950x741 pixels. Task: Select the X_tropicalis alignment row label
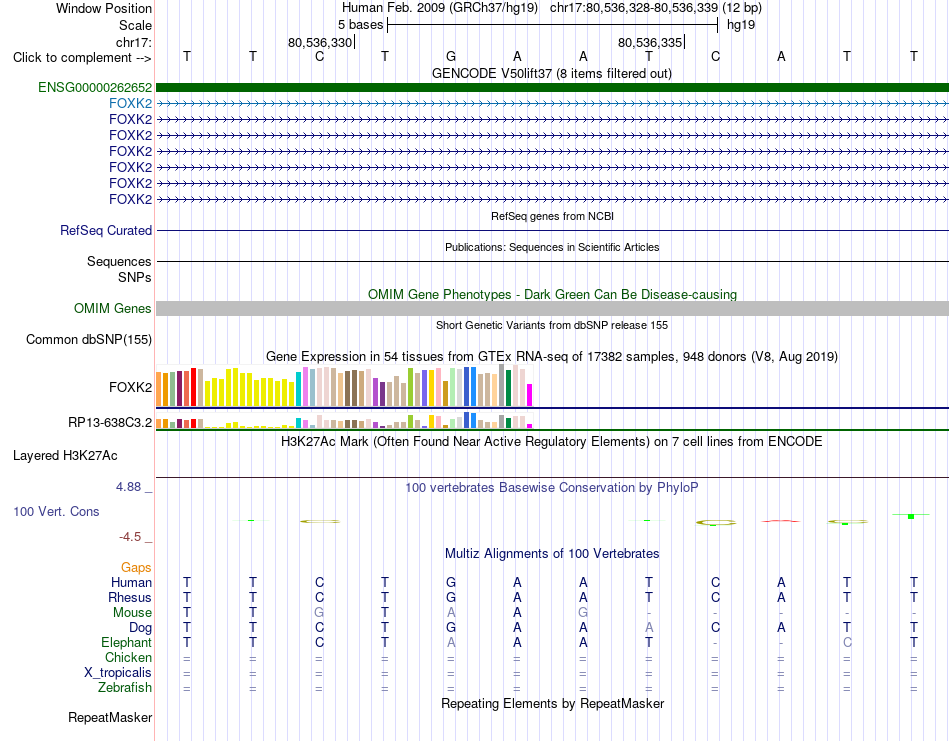118,673
